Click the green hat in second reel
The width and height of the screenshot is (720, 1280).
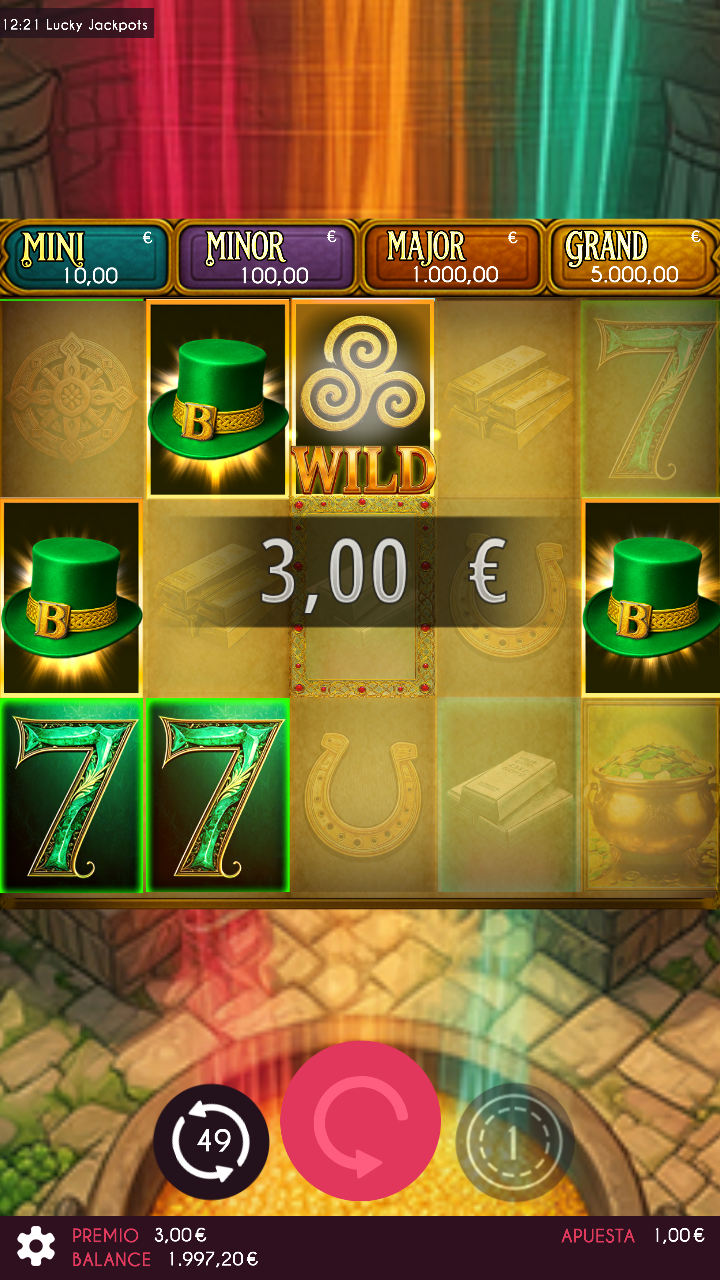pos(218,399)
